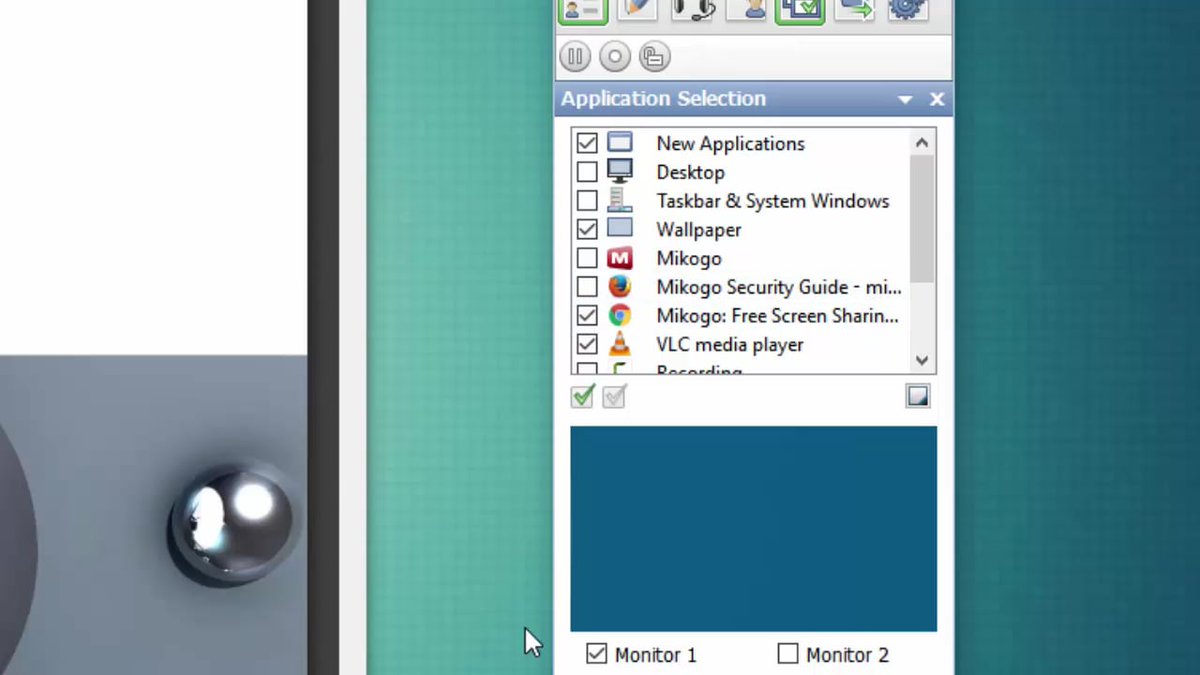Pause the screen sharing transmission
The image size is (1200, 675).
[x=576, y=57]
